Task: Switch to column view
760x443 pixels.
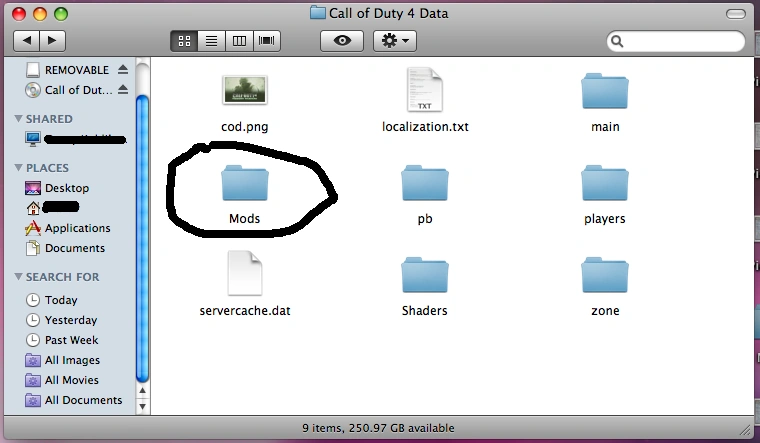Action: (x=239, y=41)
